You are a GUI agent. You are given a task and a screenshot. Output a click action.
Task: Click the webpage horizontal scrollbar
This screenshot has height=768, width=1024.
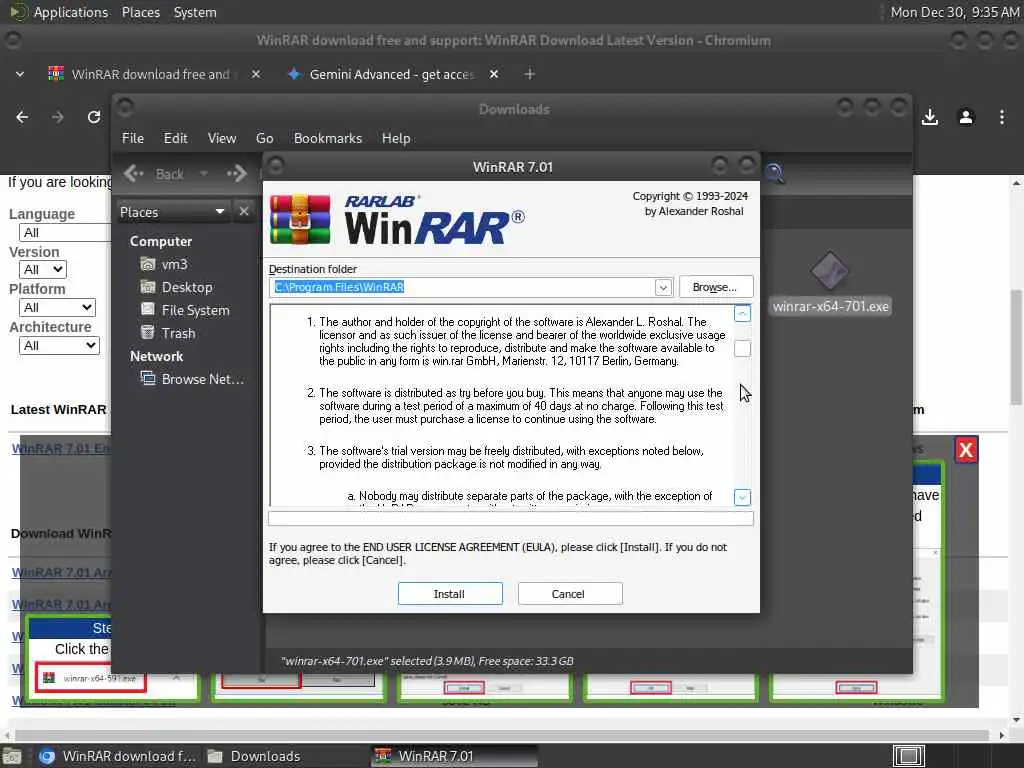501,735
